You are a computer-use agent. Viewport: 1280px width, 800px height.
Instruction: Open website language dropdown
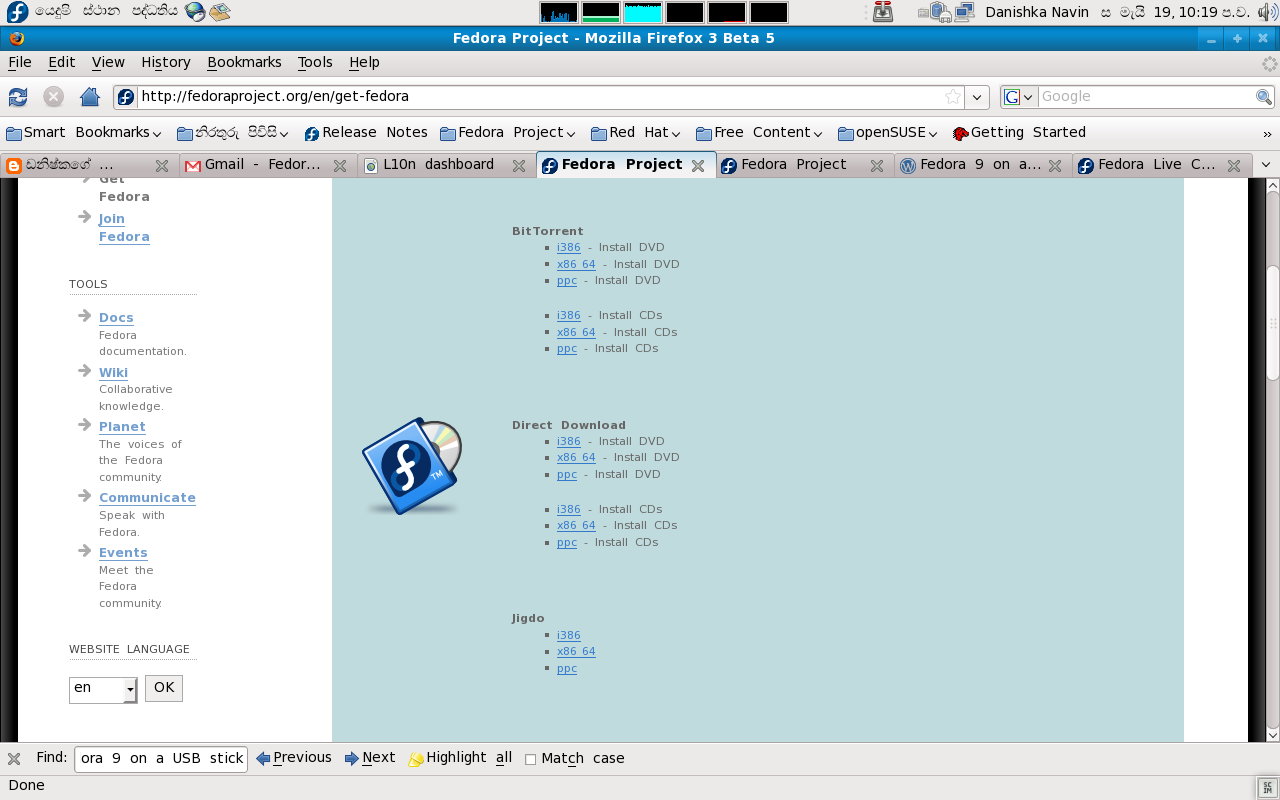[103, 689]
